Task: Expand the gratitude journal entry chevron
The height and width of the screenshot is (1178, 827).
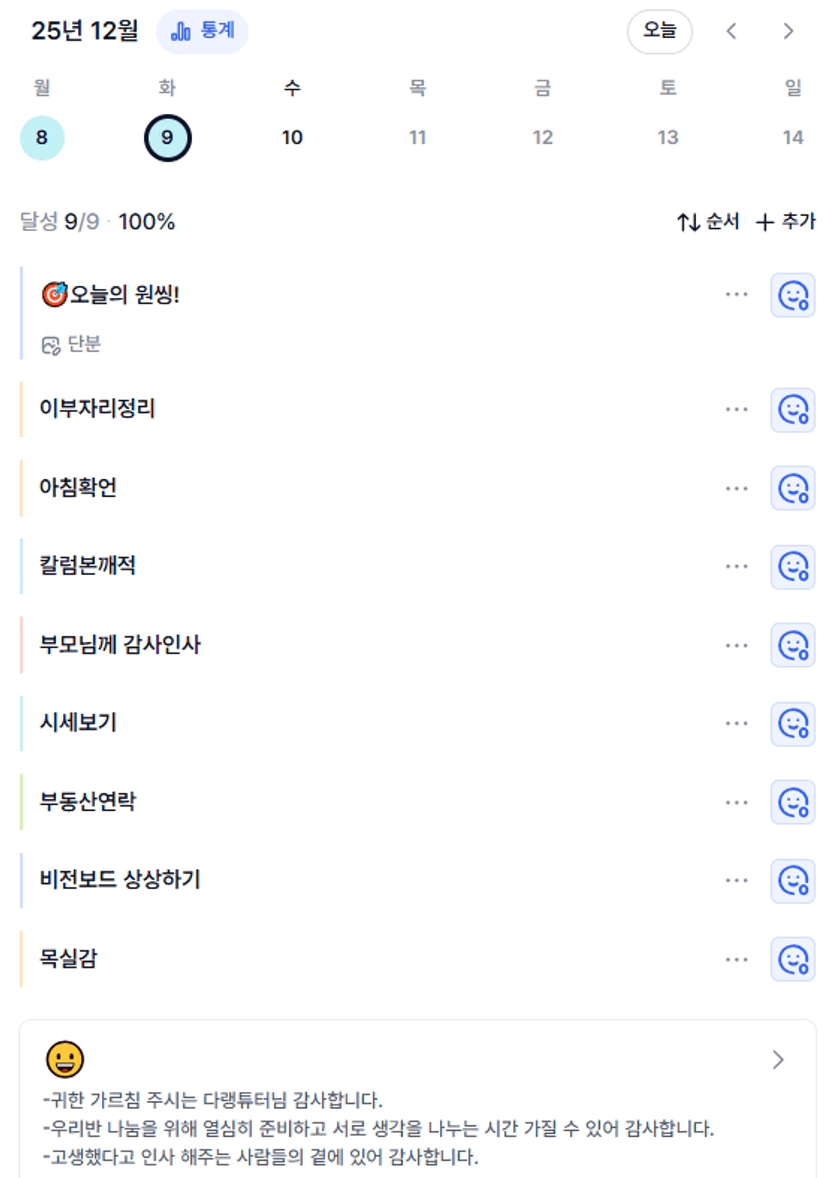Action: point(779,1060)
